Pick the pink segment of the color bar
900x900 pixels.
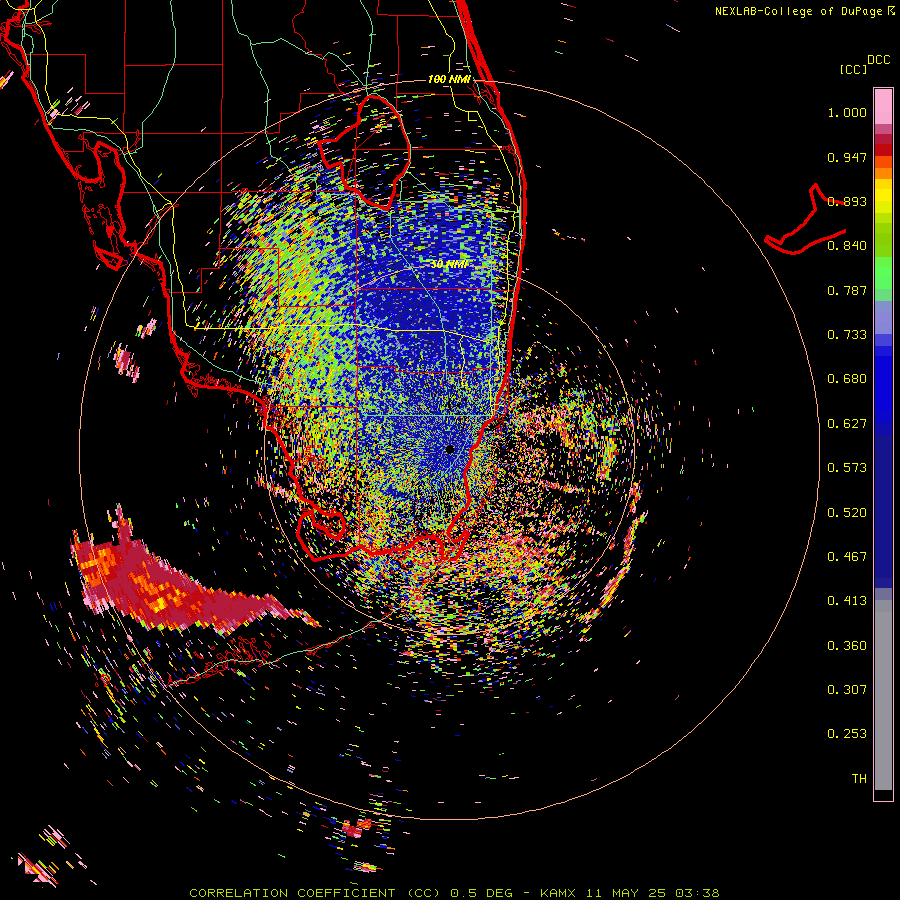883,106
